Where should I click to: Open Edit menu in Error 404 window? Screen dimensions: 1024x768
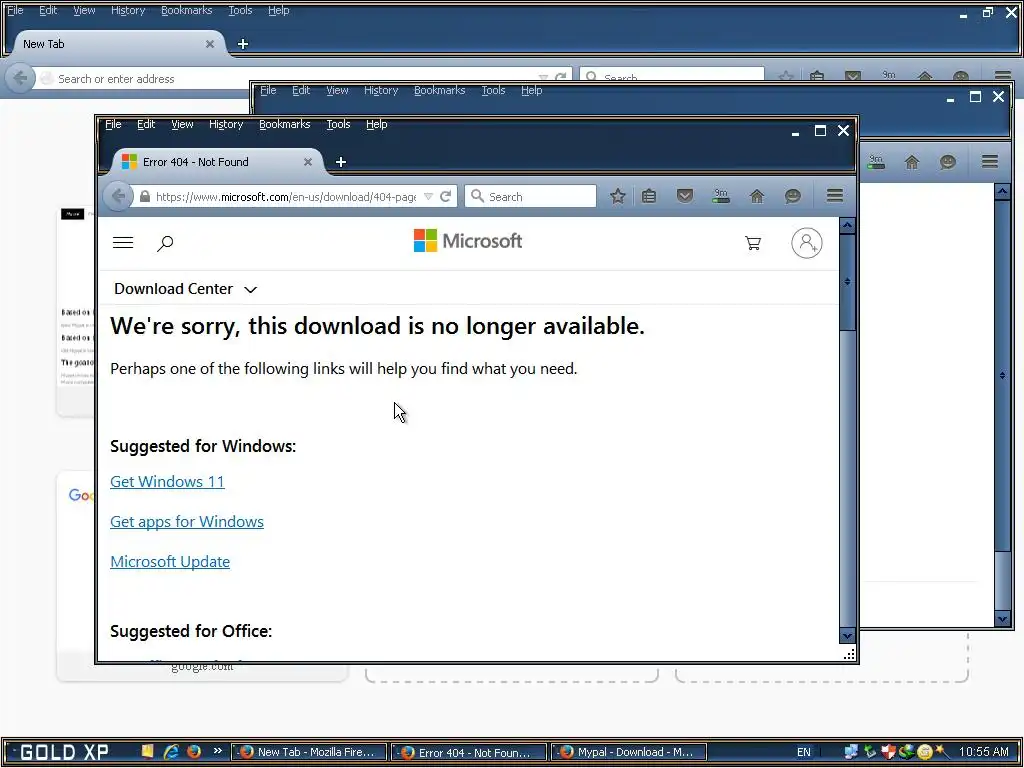pyautogui.click(x=146, y=124)
